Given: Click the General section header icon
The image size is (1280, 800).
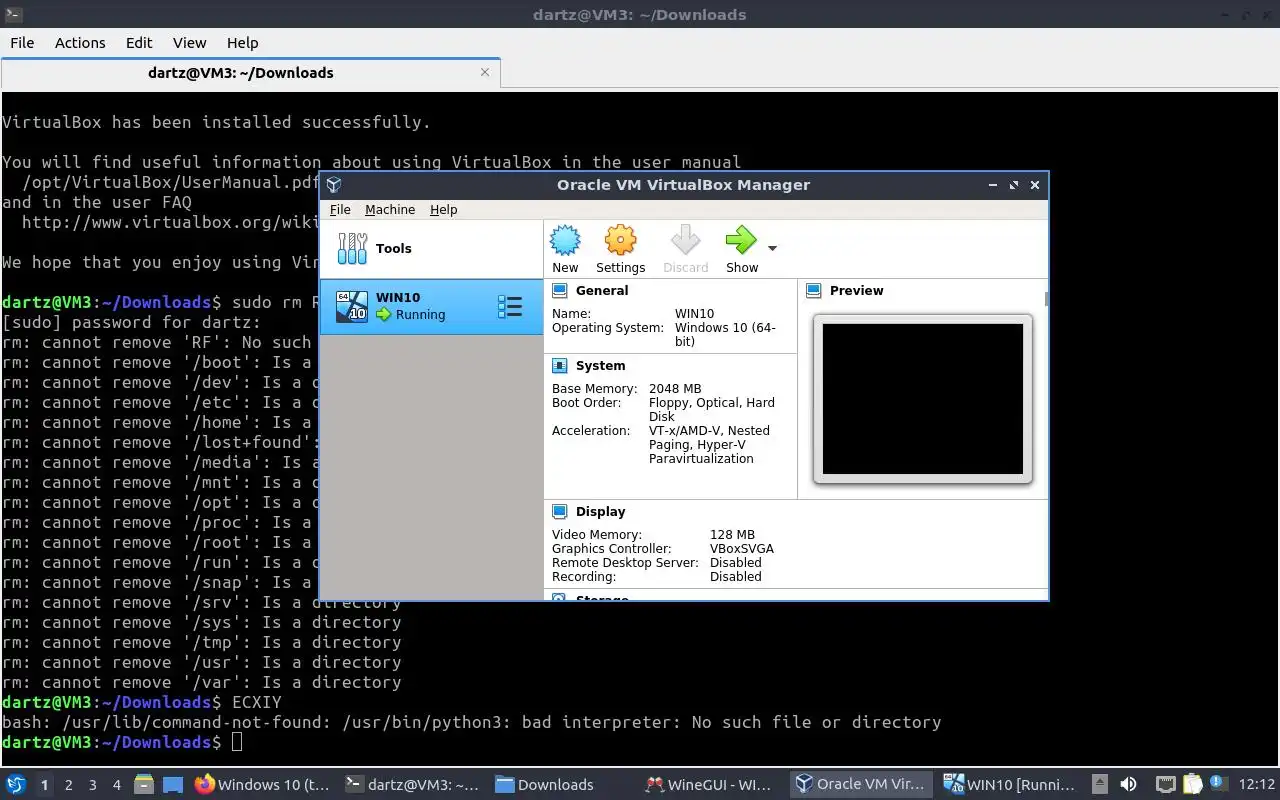Looking at the screenshot, I should click(x=560, y=291).
